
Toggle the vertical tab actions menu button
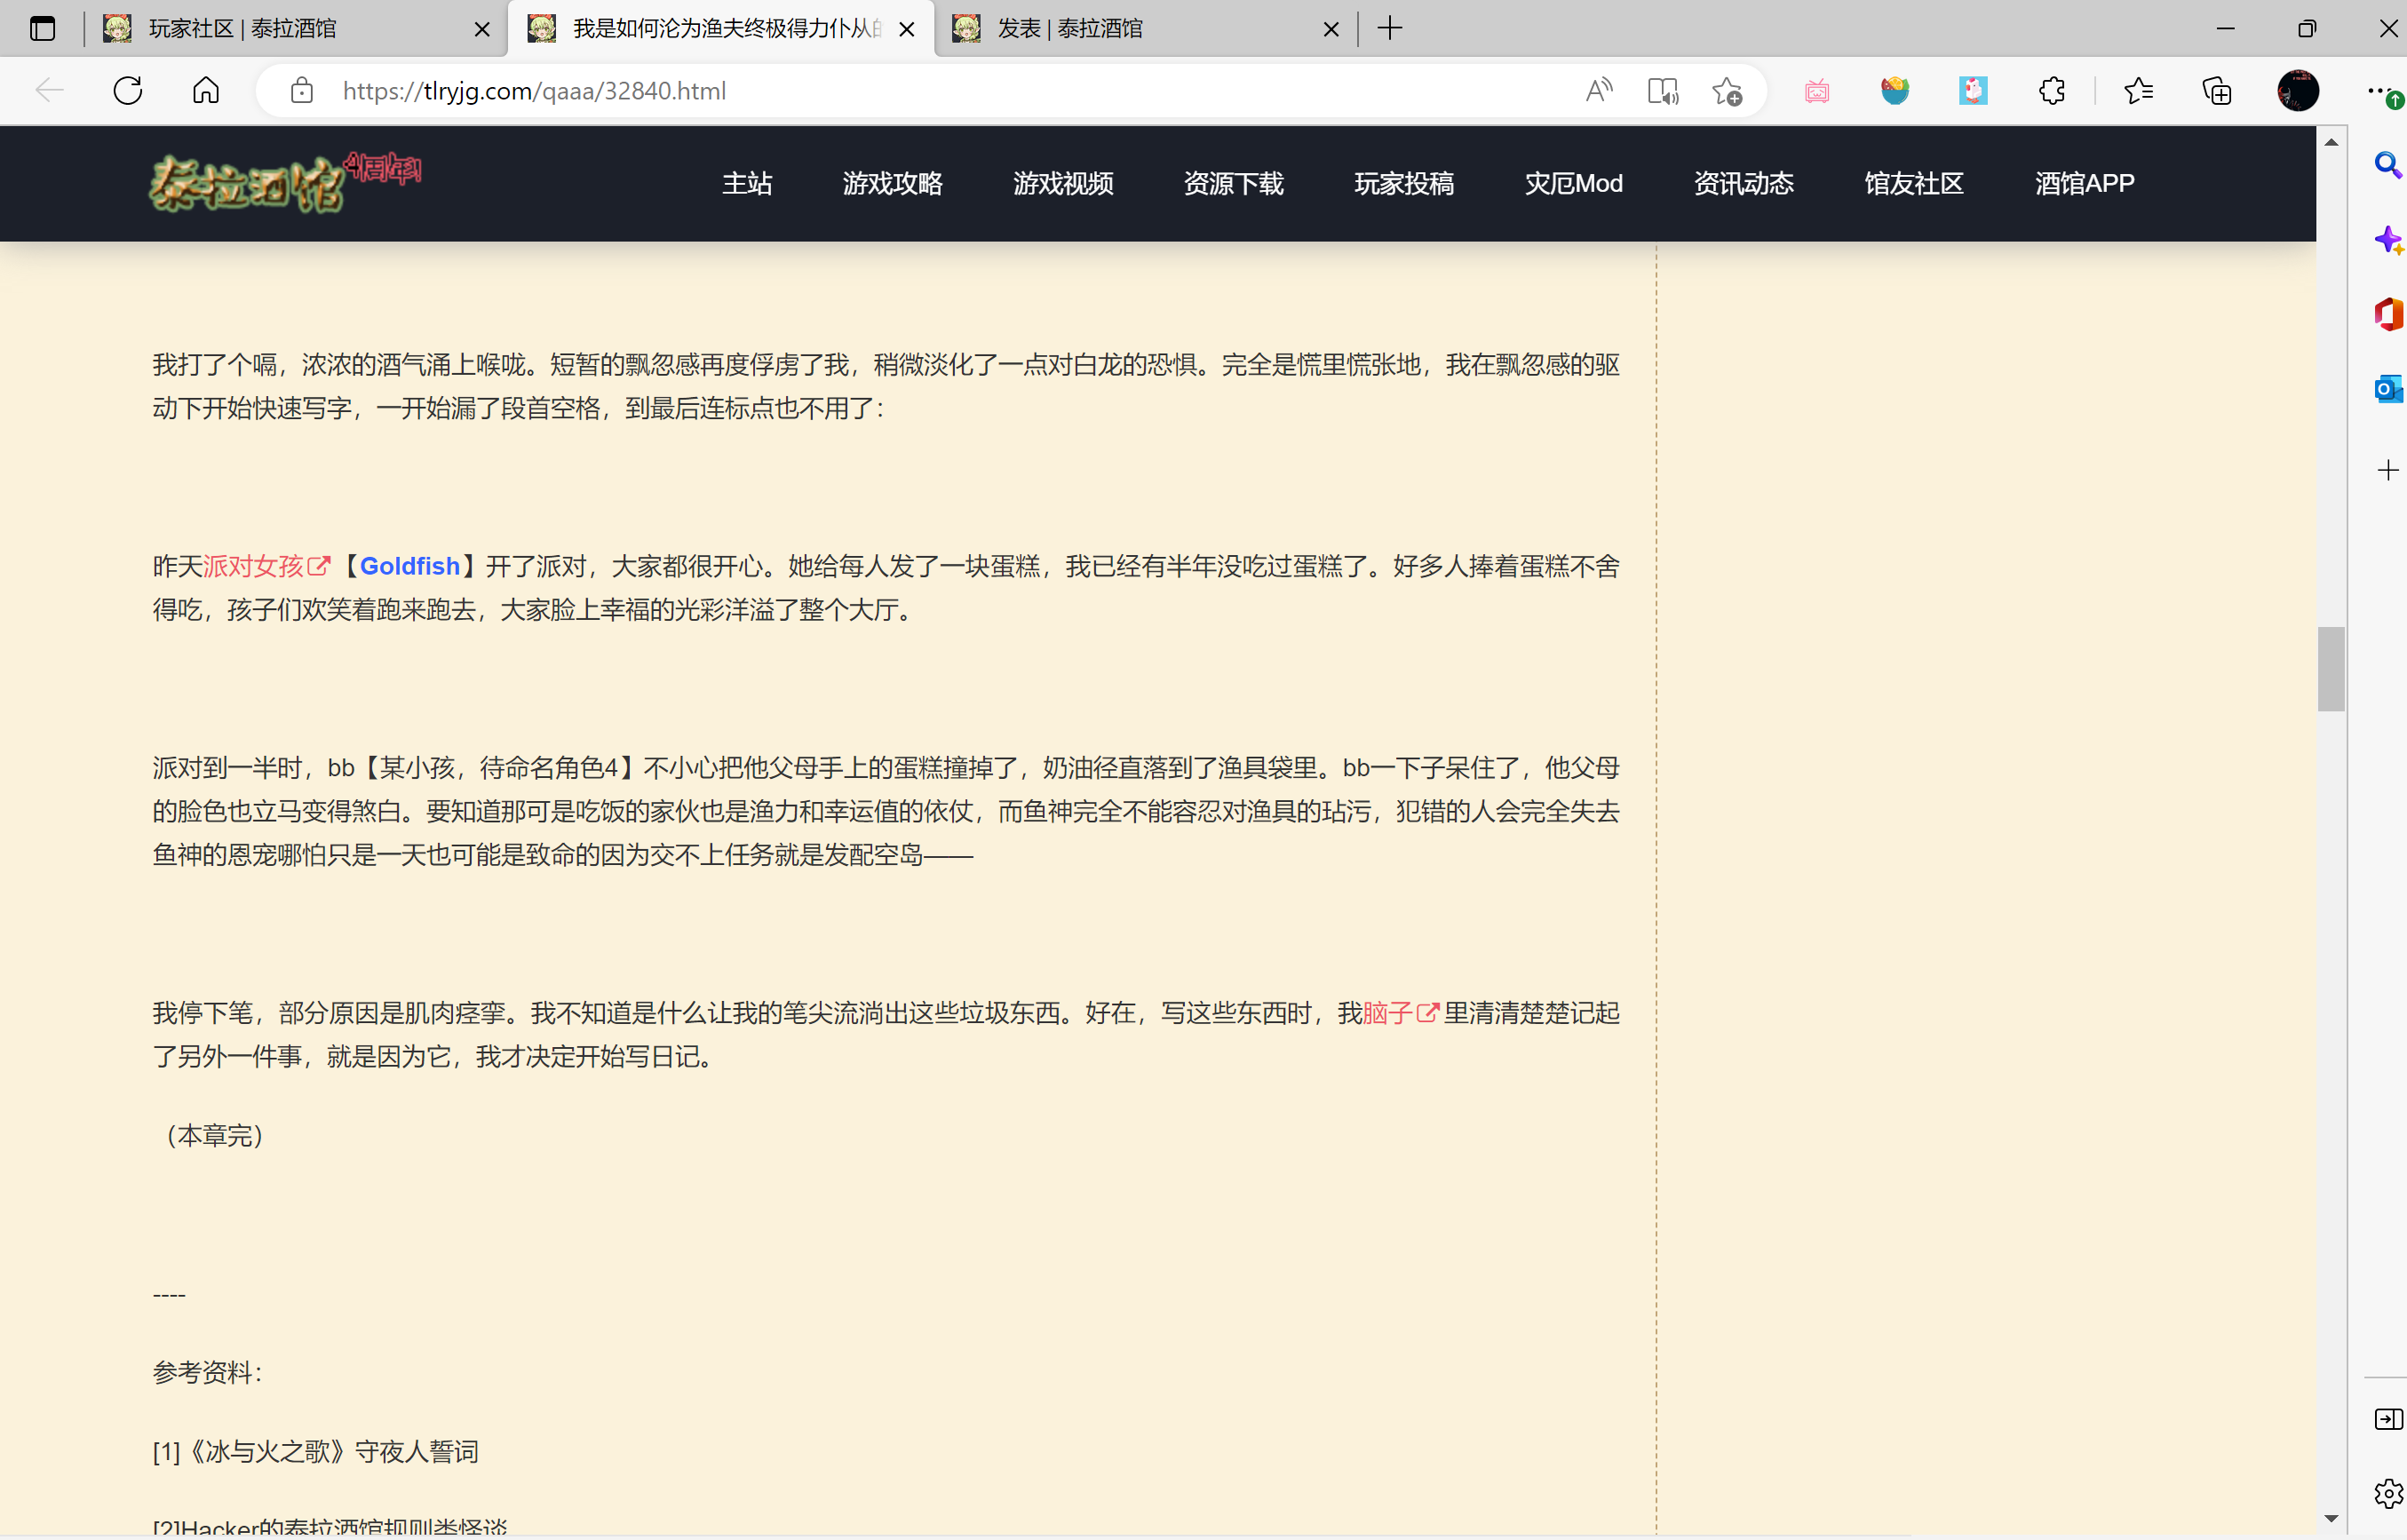tap(42, 28)
